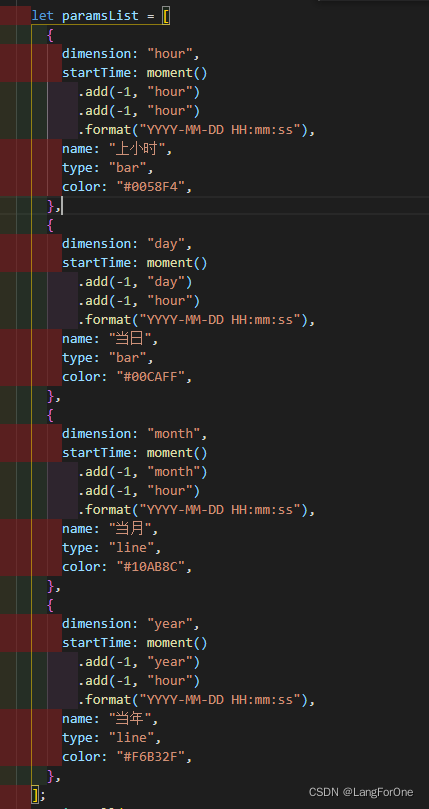Click the "let paramsList = [" declaration line
This screenshot has height=809, width=429.
101,16
